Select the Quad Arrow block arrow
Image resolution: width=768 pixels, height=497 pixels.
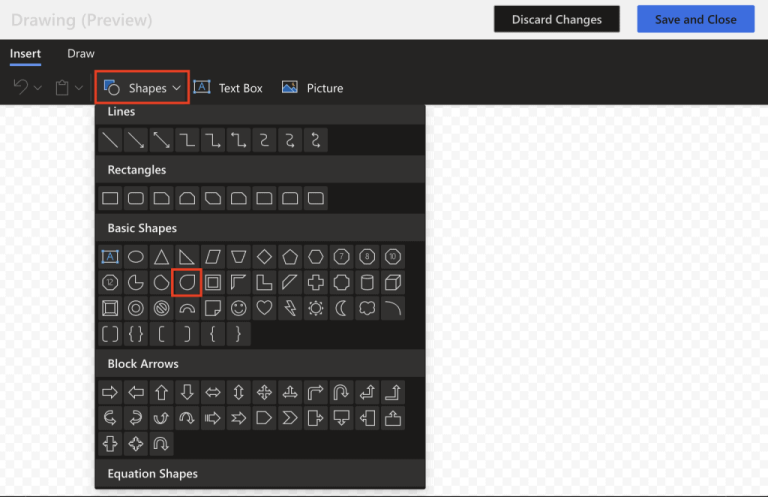coord(264,392)
